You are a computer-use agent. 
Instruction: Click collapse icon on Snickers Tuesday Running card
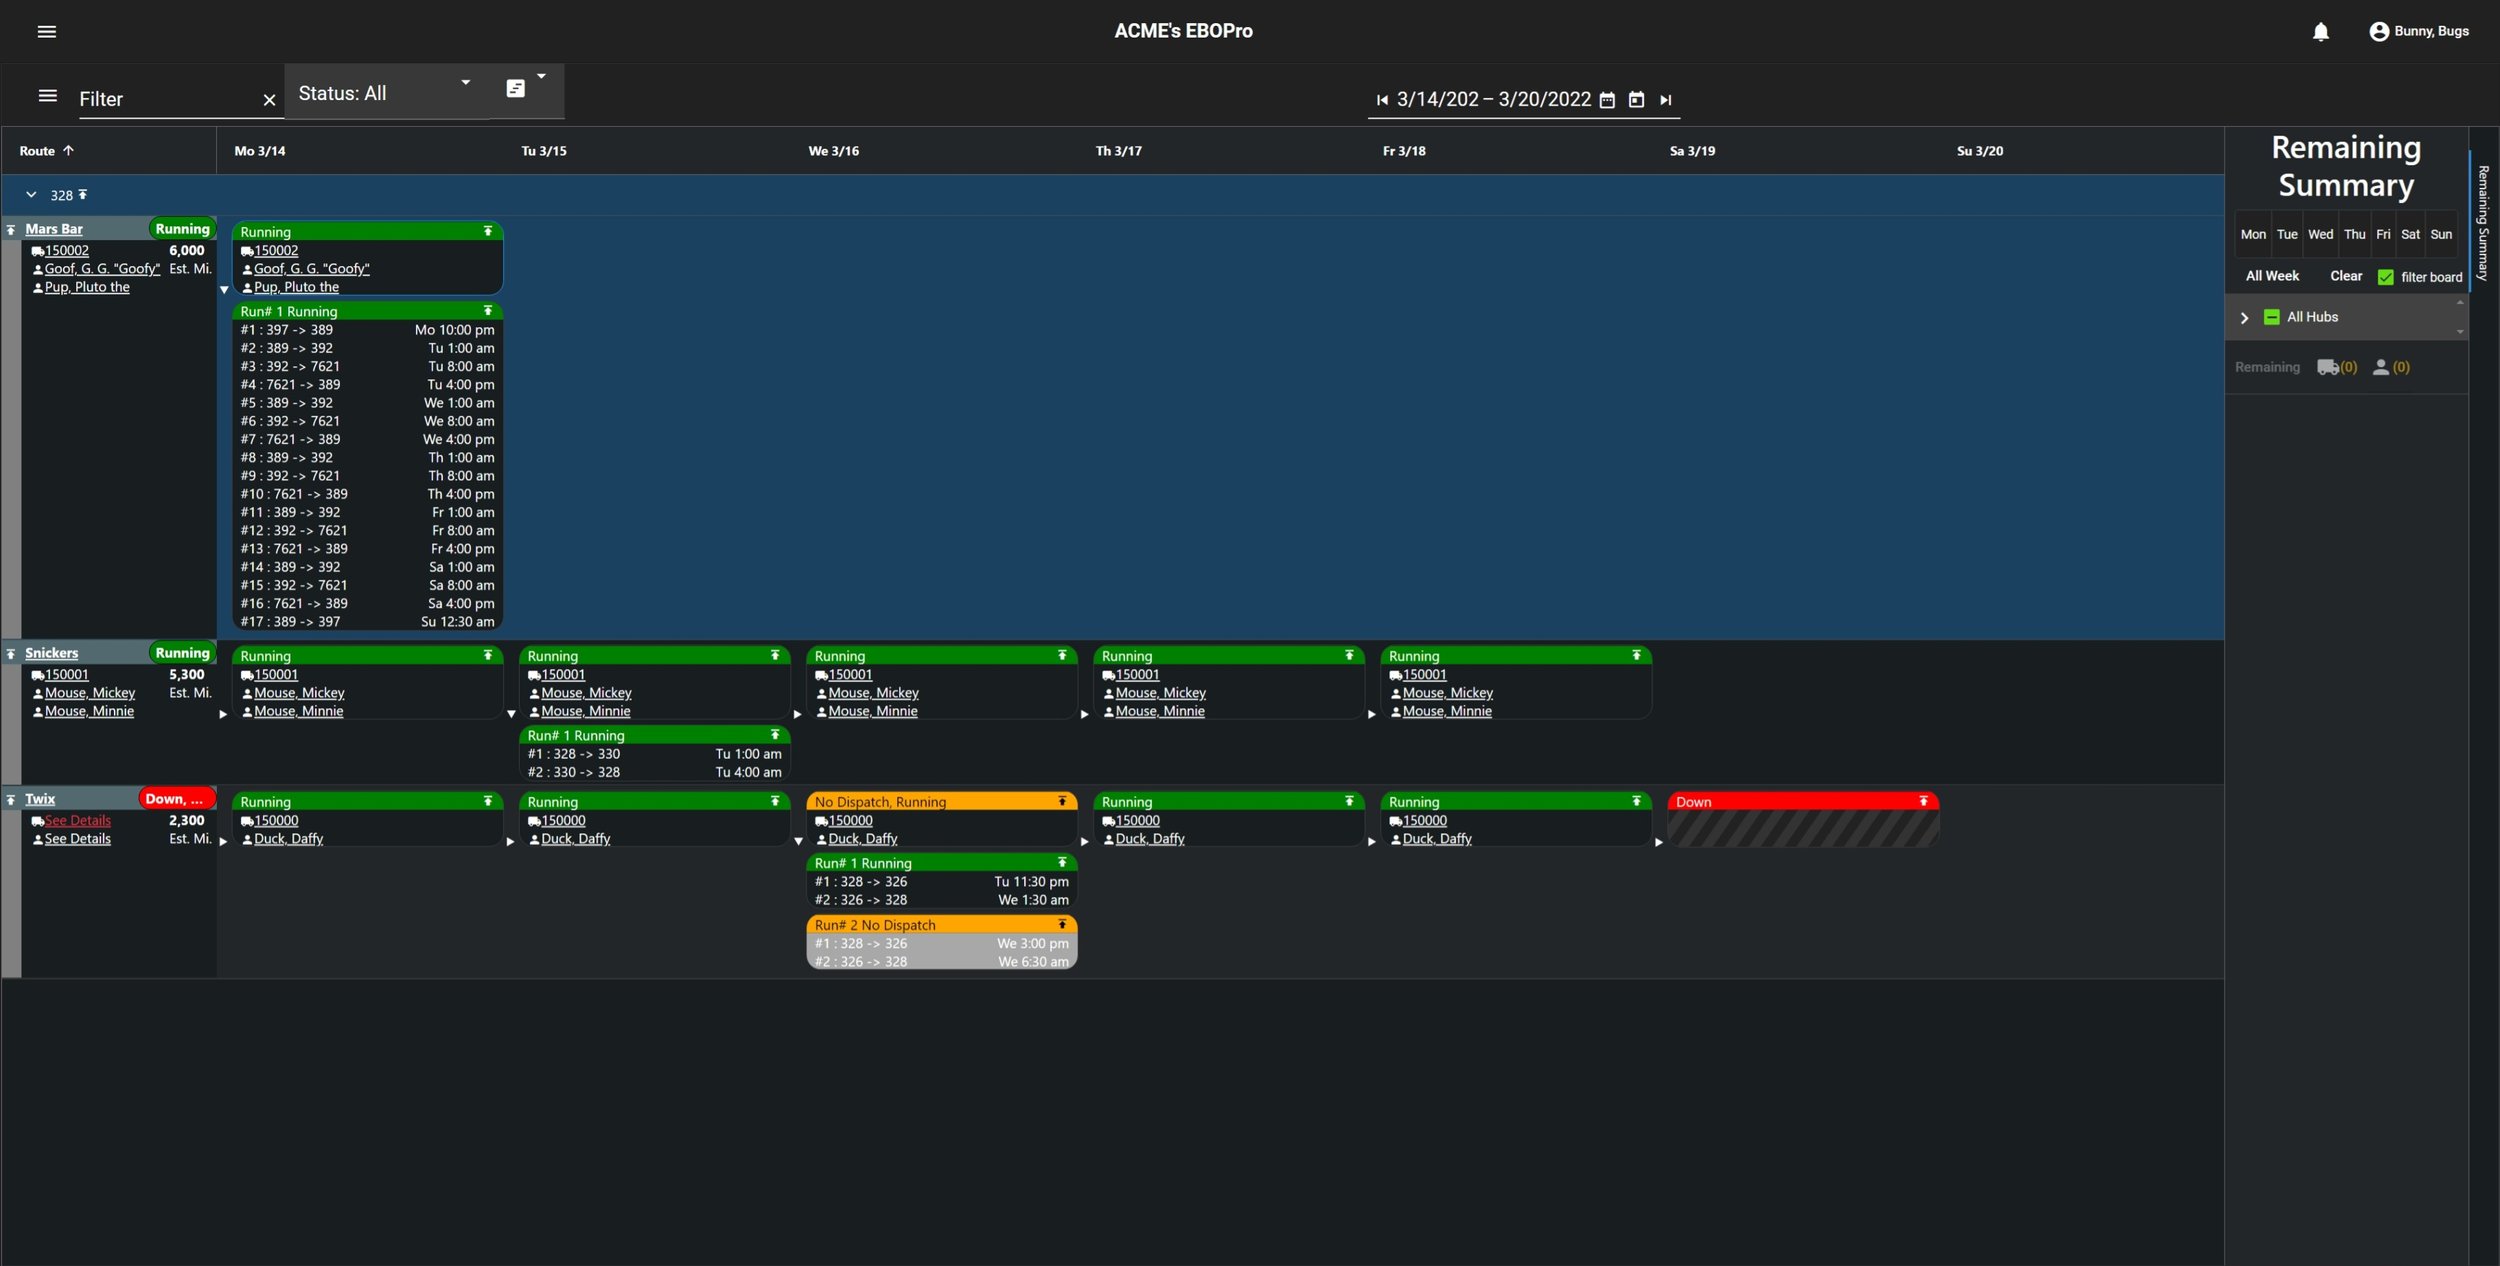click(x=775, y=655)
